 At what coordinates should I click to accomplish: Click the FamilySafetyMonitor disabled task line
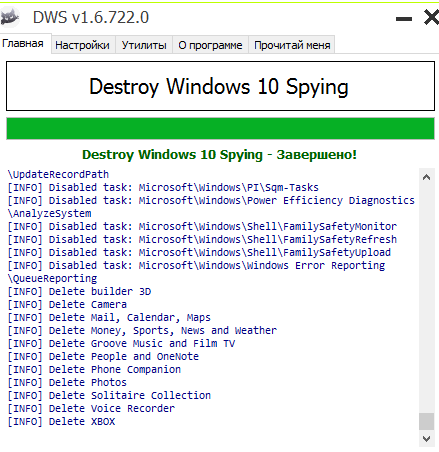click(x=202, y=227)
